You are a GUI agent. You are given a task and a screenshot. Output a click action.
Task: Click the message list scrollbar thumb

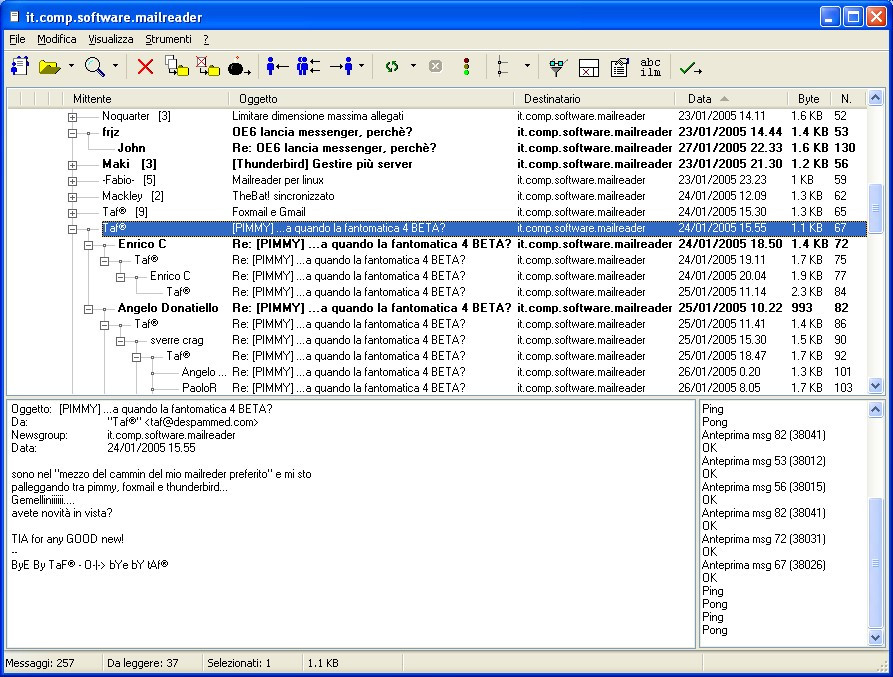(875, 208)
